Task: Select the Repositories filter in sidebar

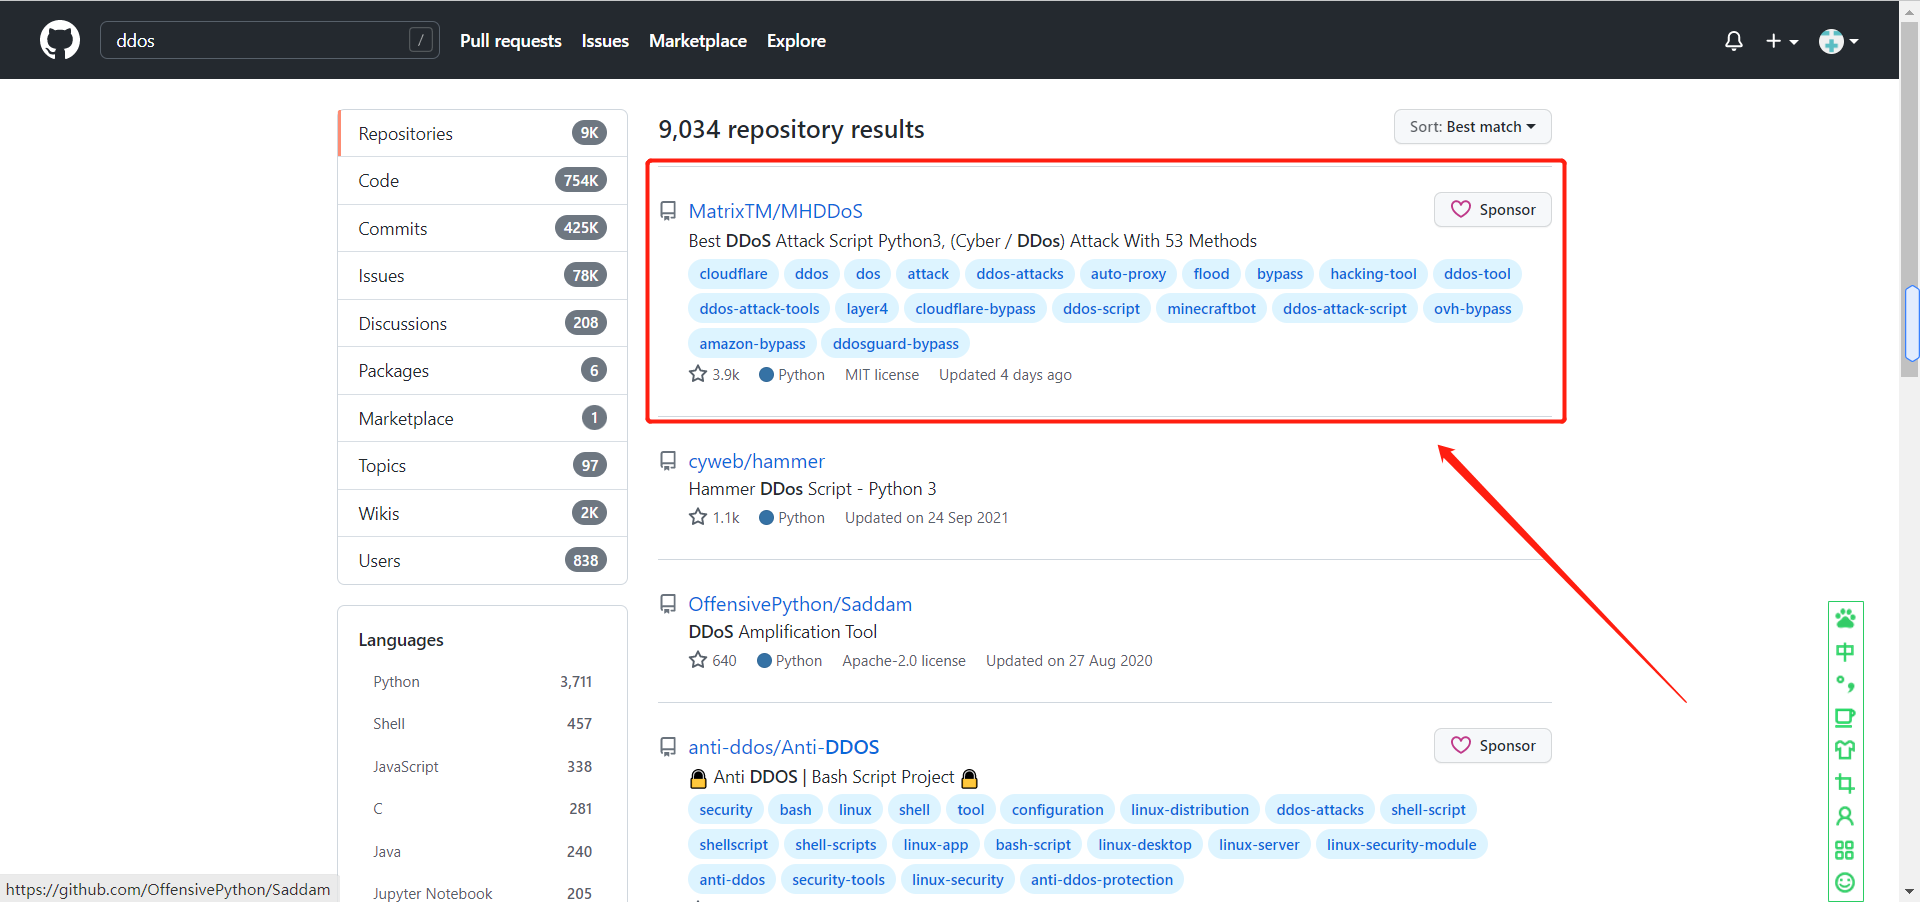Action: click(483, 133)
